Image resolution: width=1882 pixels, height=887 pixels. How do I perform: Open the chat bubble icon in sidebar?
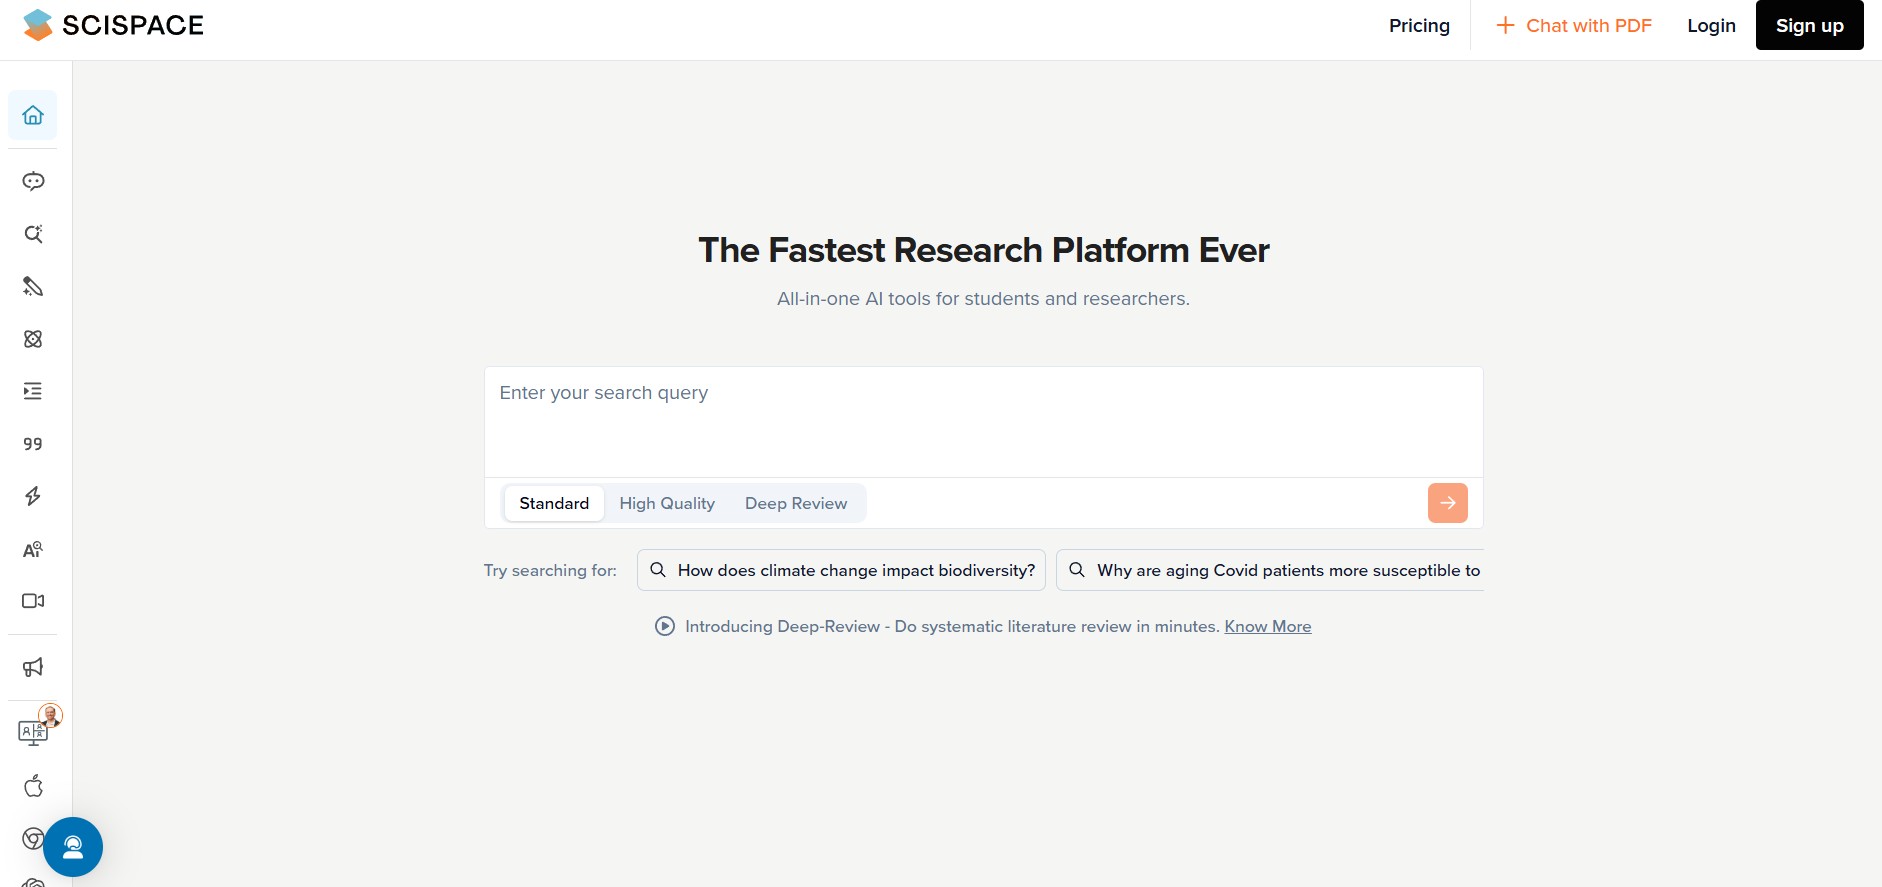click(x=33, y=181)
